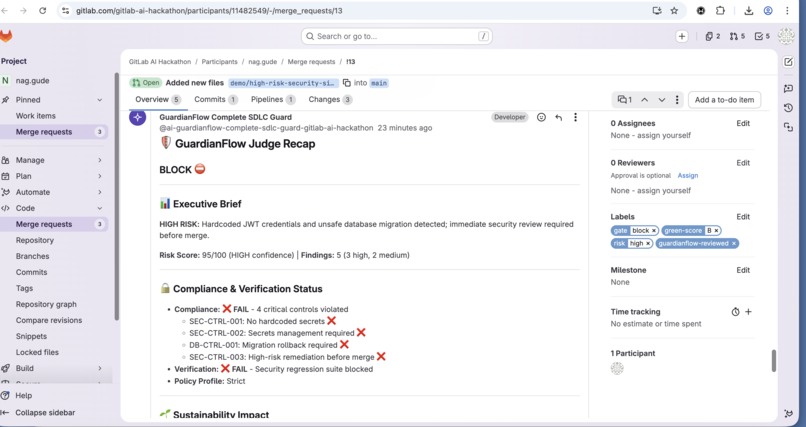Edit the Milestone section
Screen dimensions: 806x427
(x=743, y=270)
